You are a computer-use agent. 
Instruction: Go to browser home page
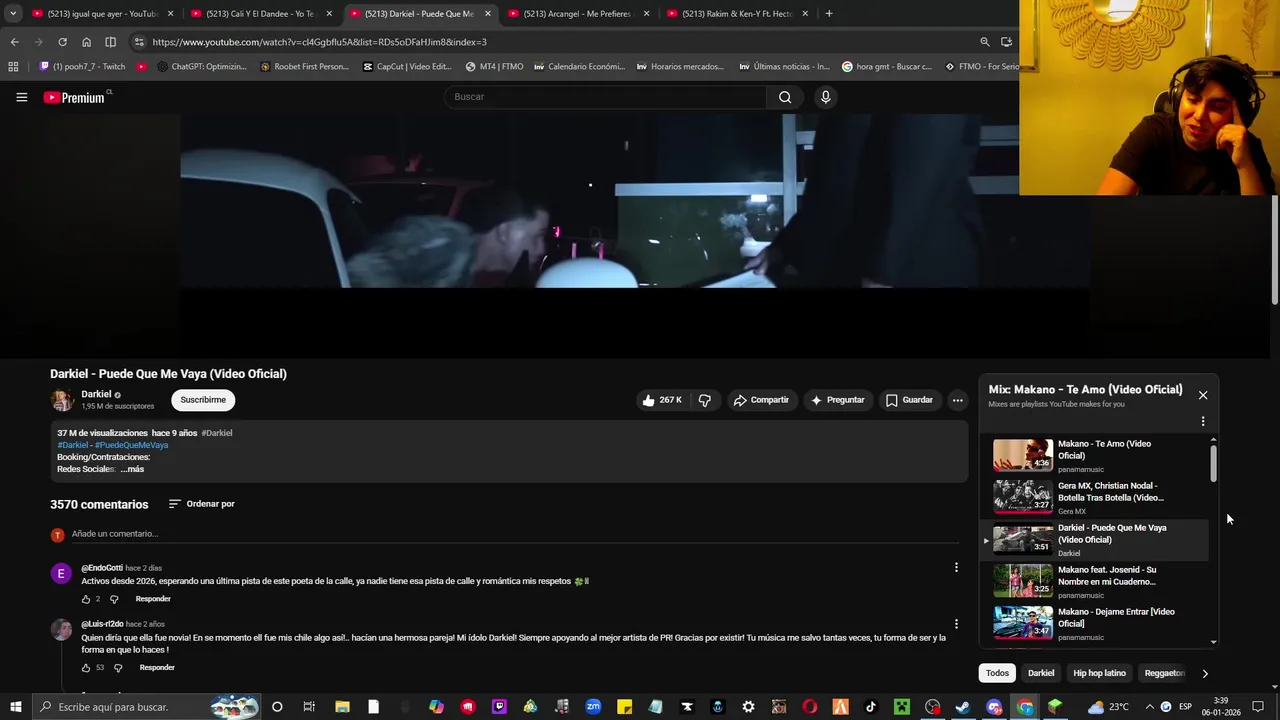pyautogui.click(x=86, y=42)
